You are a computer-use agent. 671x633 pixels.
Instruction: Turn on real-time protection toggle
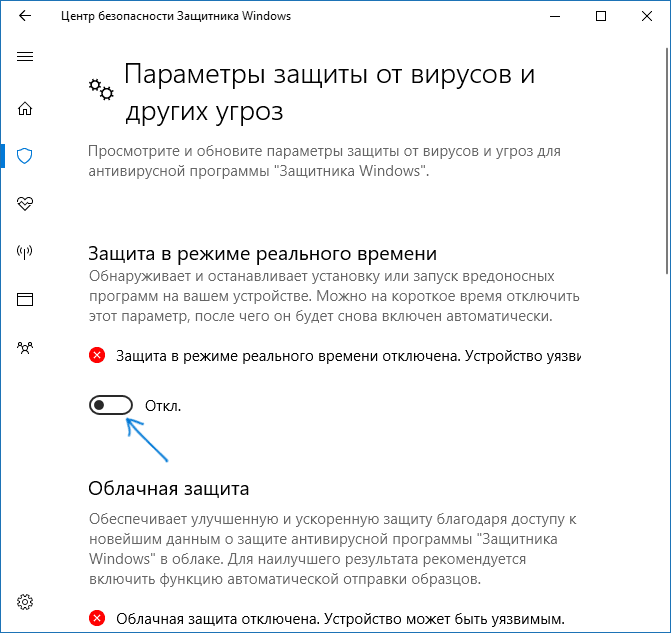[111, 405]
